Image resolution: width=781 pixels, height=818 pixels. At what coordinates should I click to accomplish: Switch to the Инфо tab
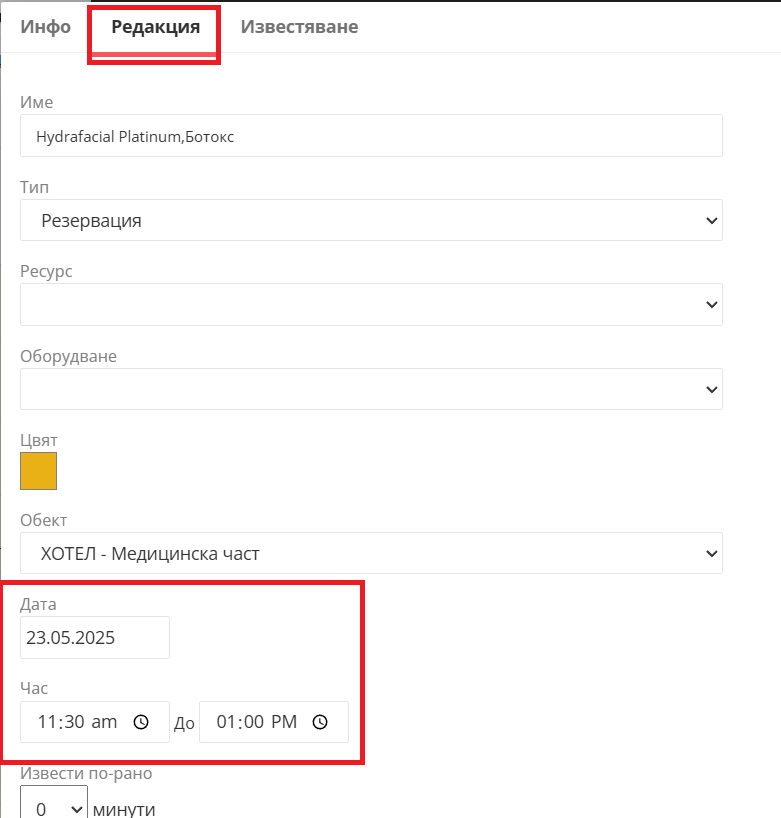point(45,27)
